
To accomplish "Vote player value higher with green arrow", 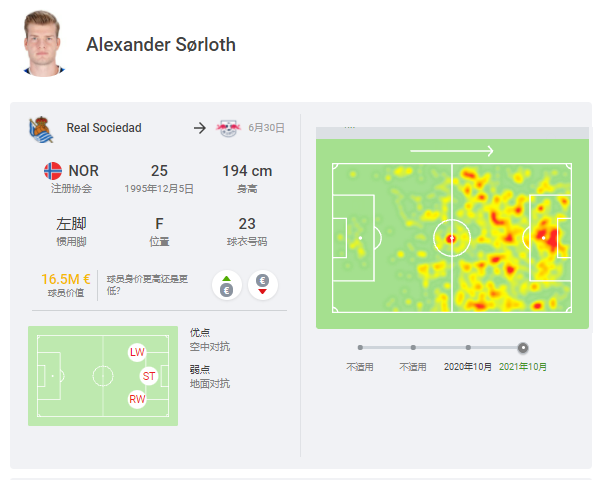I will (227, 286).
